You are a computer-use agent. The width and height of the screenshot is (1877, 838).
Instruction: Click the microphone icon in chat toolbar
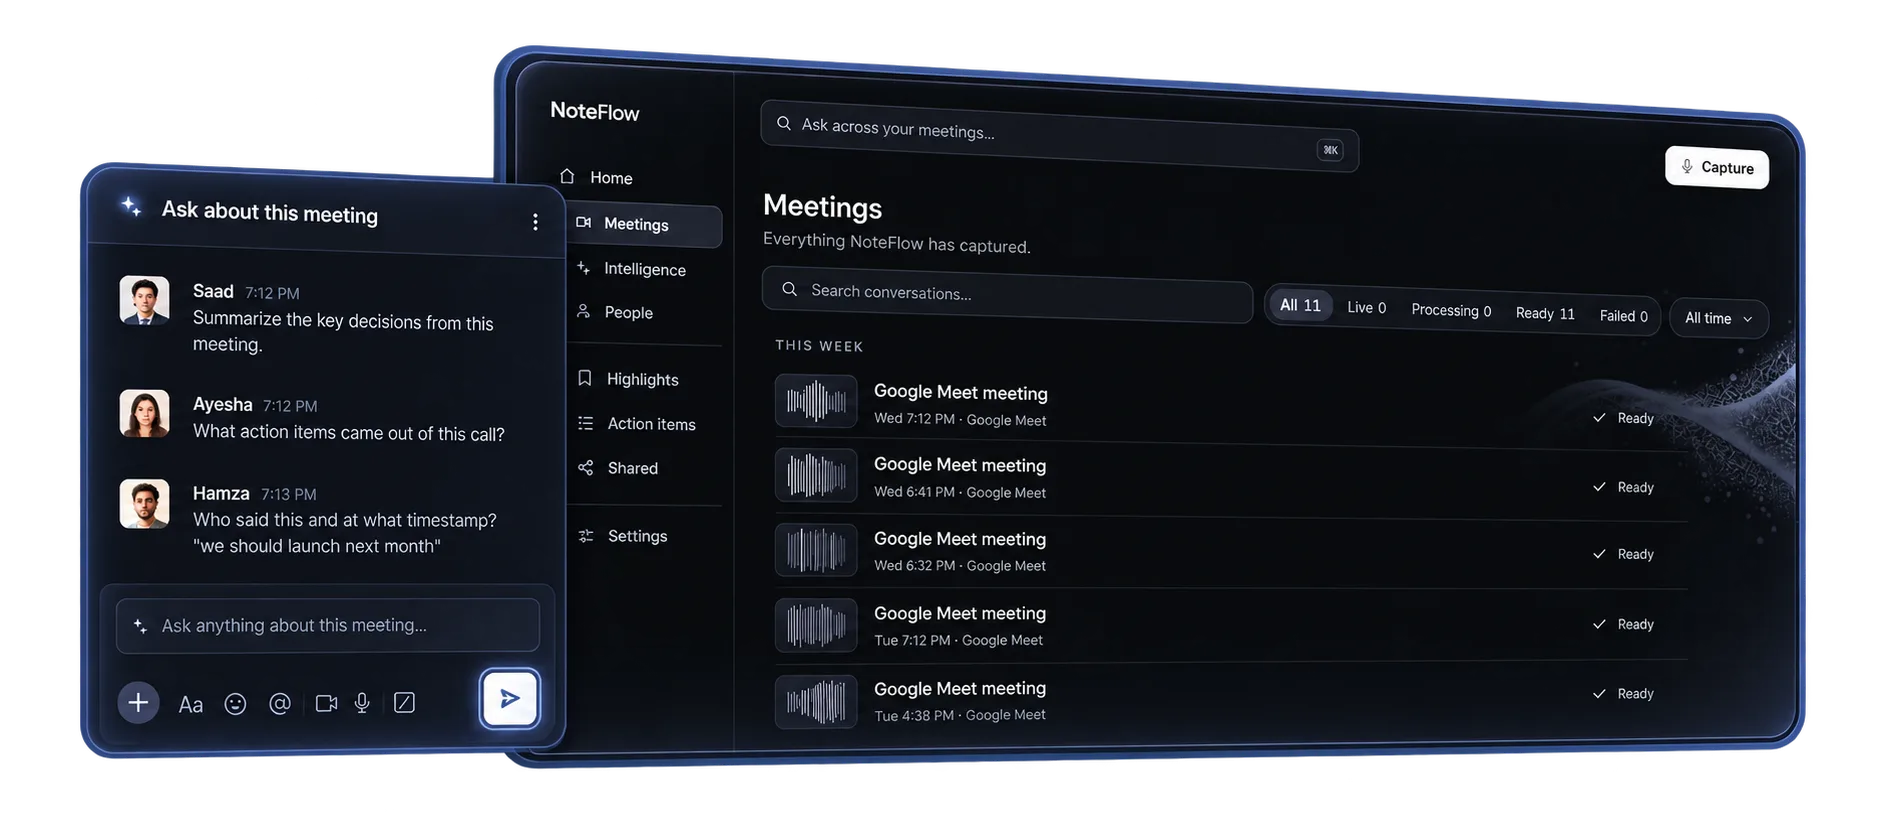point(362,704)
